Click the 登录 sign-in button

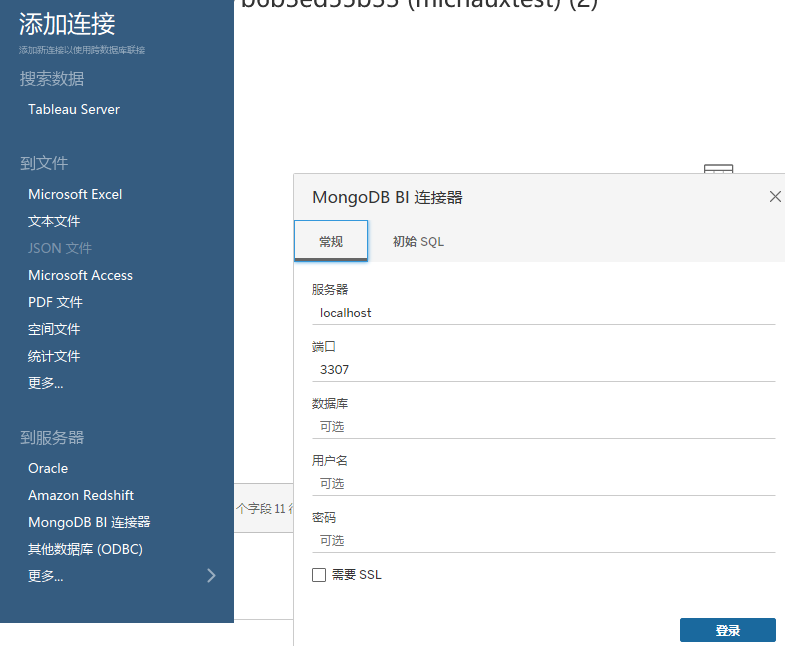click(x=727, y=630)
